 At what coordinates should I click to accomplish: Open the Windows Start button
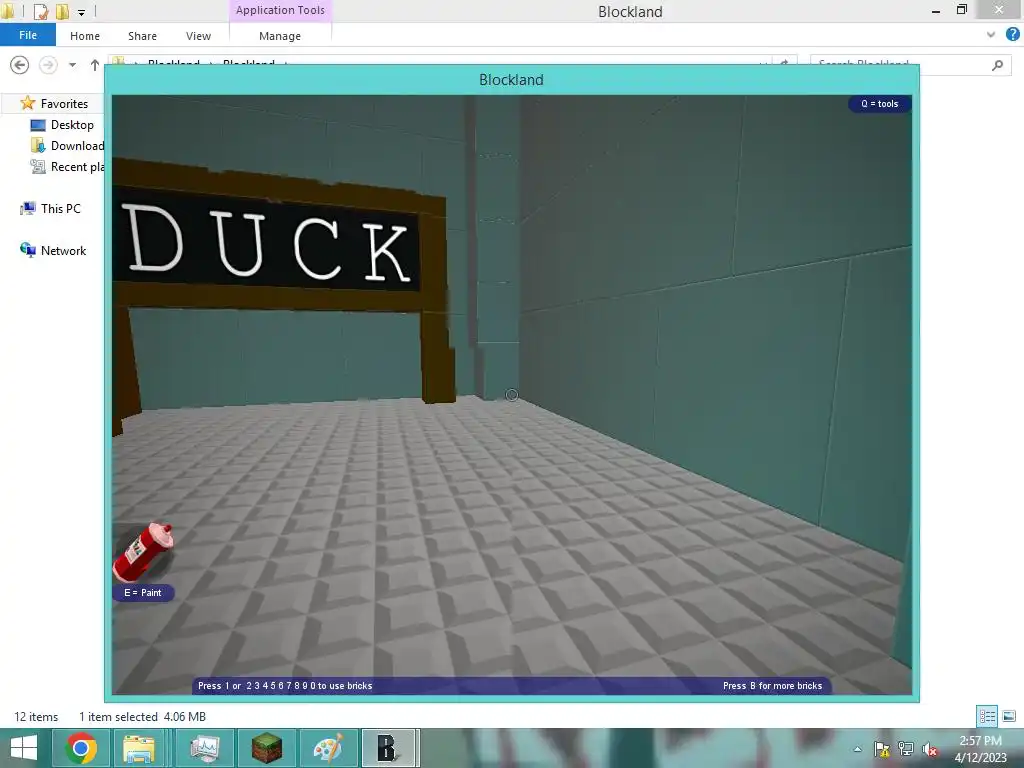(24, 748)
